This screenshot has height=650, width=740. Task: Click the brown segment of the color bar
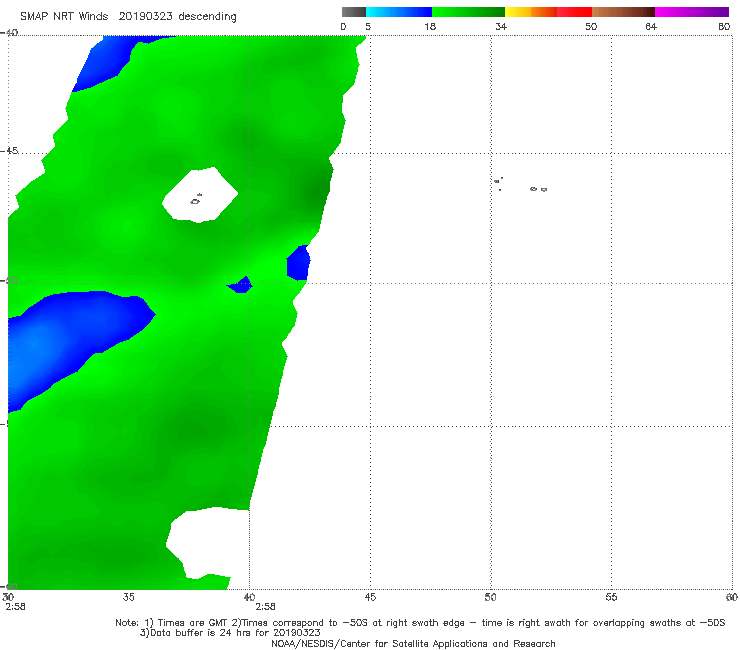click(x=623, y=12)
